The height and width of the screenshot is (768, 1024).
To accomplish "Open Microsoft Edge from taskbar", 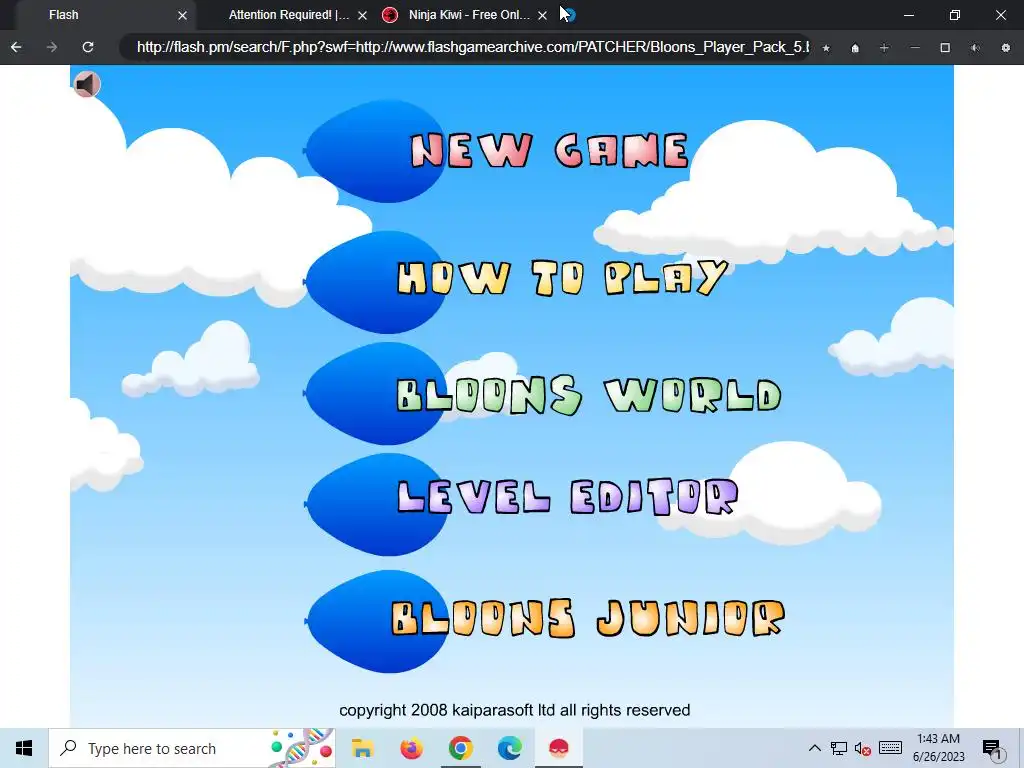I will 509,748.
